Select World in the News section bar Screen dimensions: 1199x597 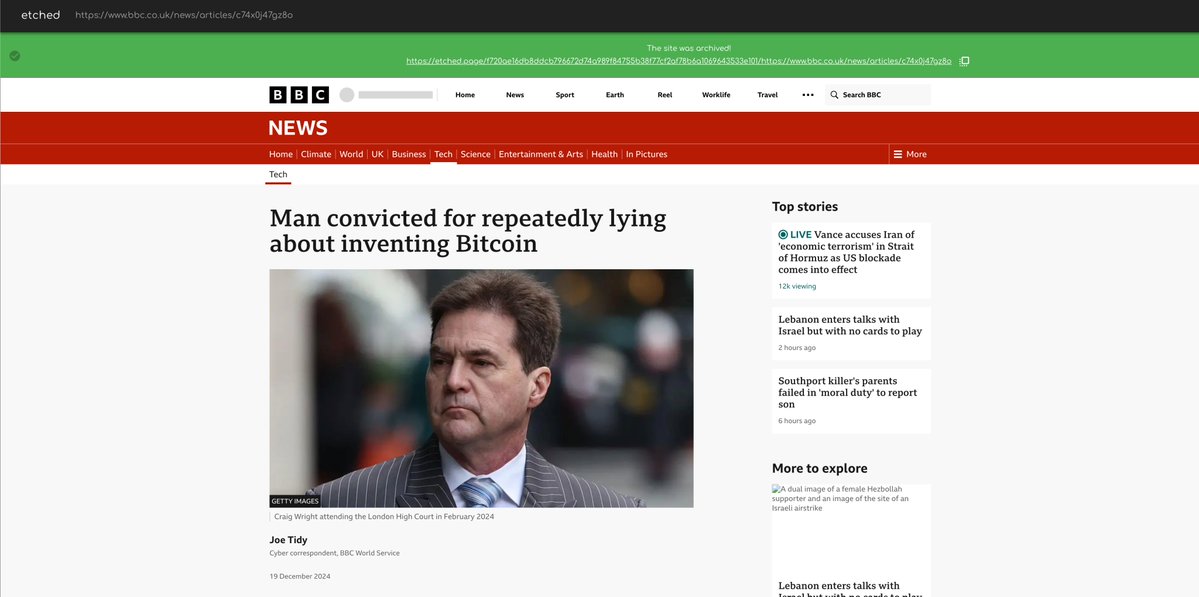[351, 154]
